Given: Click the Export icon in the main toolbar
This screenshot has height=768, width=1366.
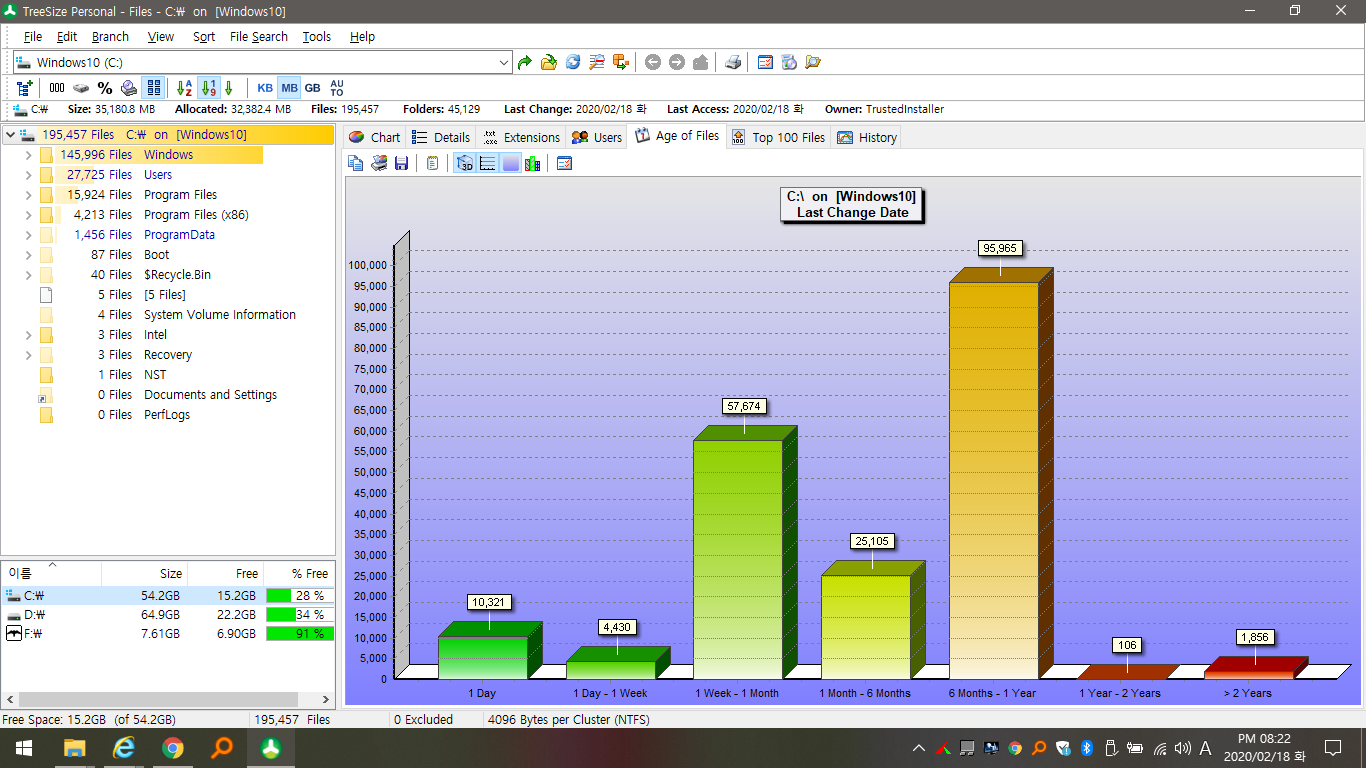Looking at the screenshot, I should (621, 62).
